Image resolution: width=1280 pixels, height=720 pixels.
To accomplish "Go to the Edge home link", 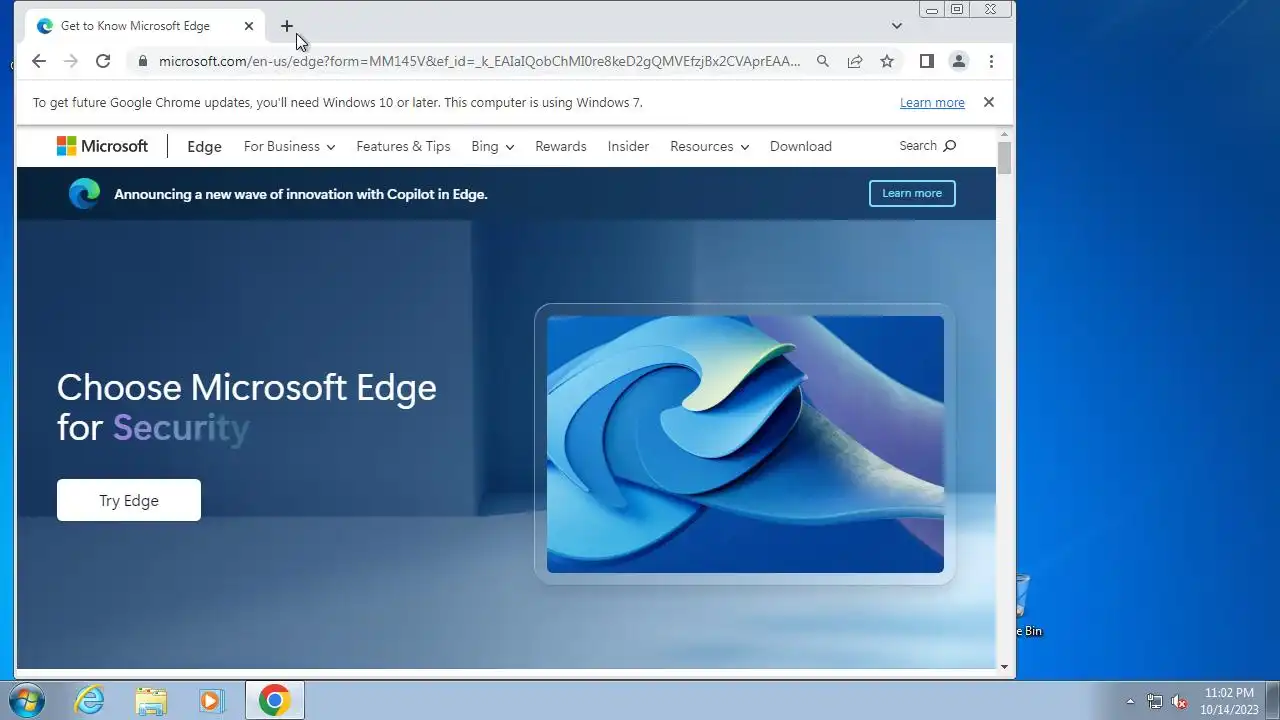I will (204, 146).
